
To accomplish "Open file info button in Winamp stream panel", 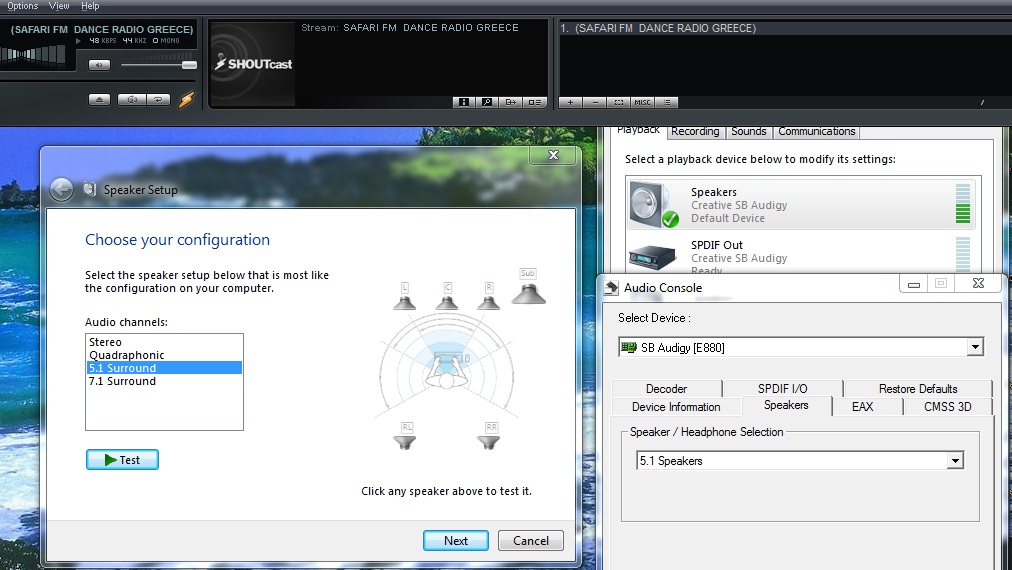I will pyautogui.click(x=463, y=102).
